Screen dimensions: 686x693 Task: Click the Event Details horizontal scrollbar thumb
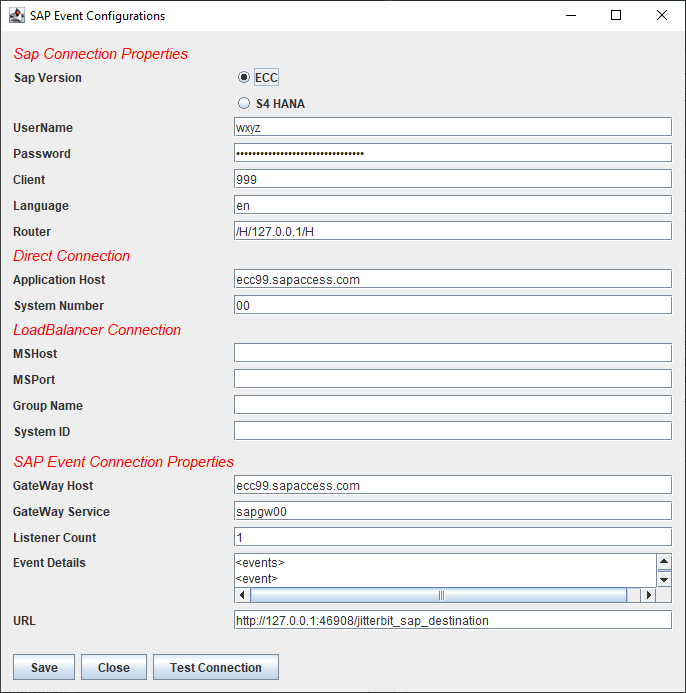click(438, 595)
